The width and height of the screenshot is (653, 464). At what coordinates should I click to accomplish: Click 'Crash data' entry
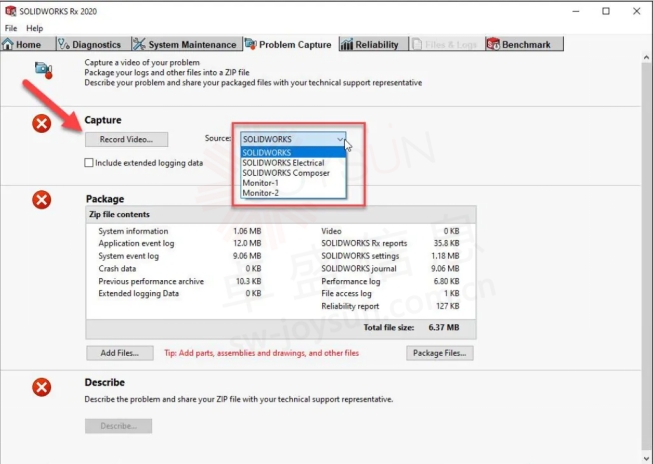click(x=117, y=269)
